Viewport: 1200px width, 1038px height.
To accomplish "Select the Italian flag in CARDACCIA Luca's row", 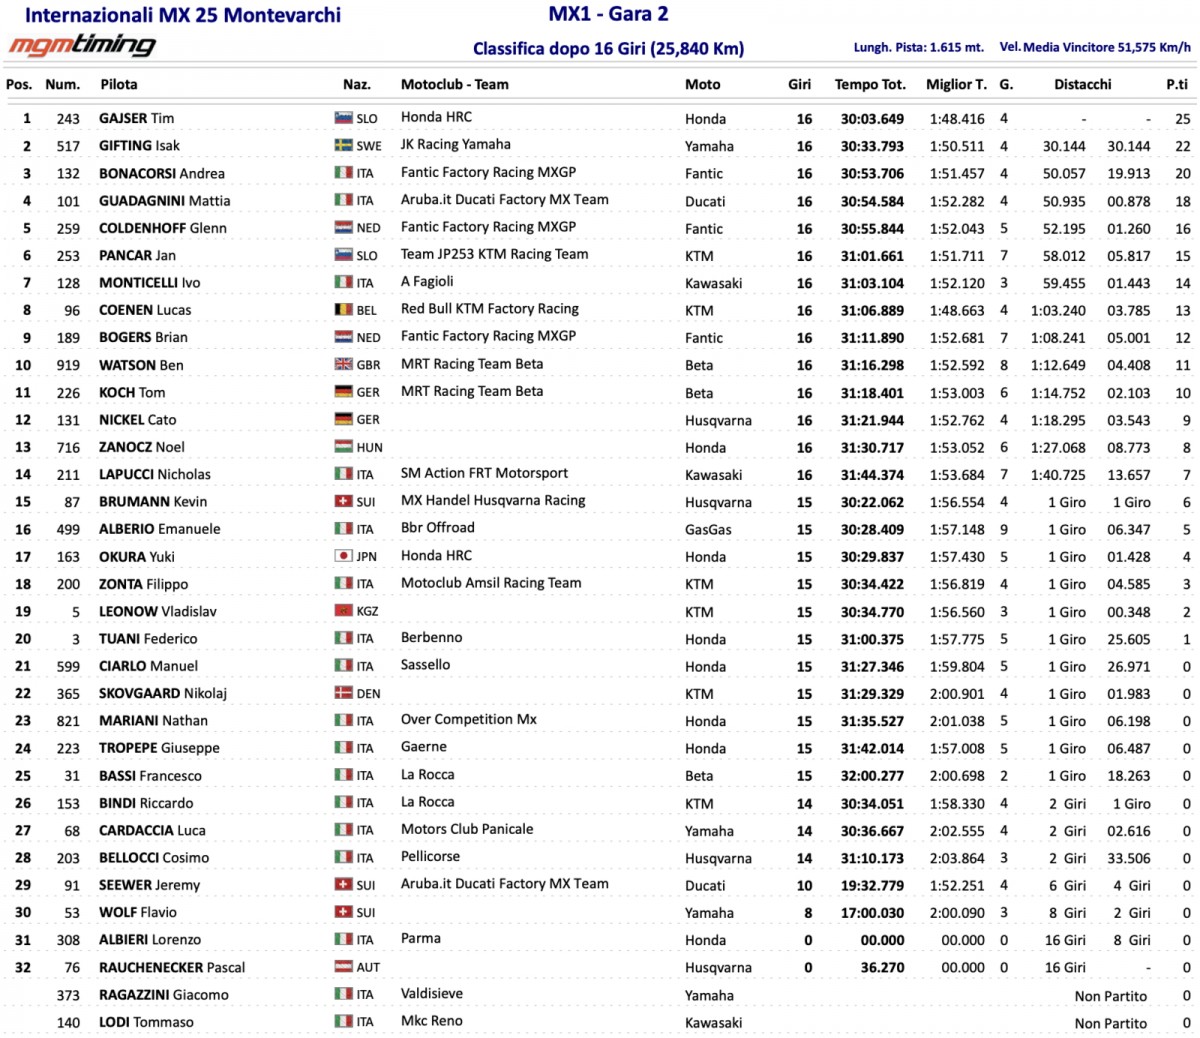I will (x=343, y=830).
